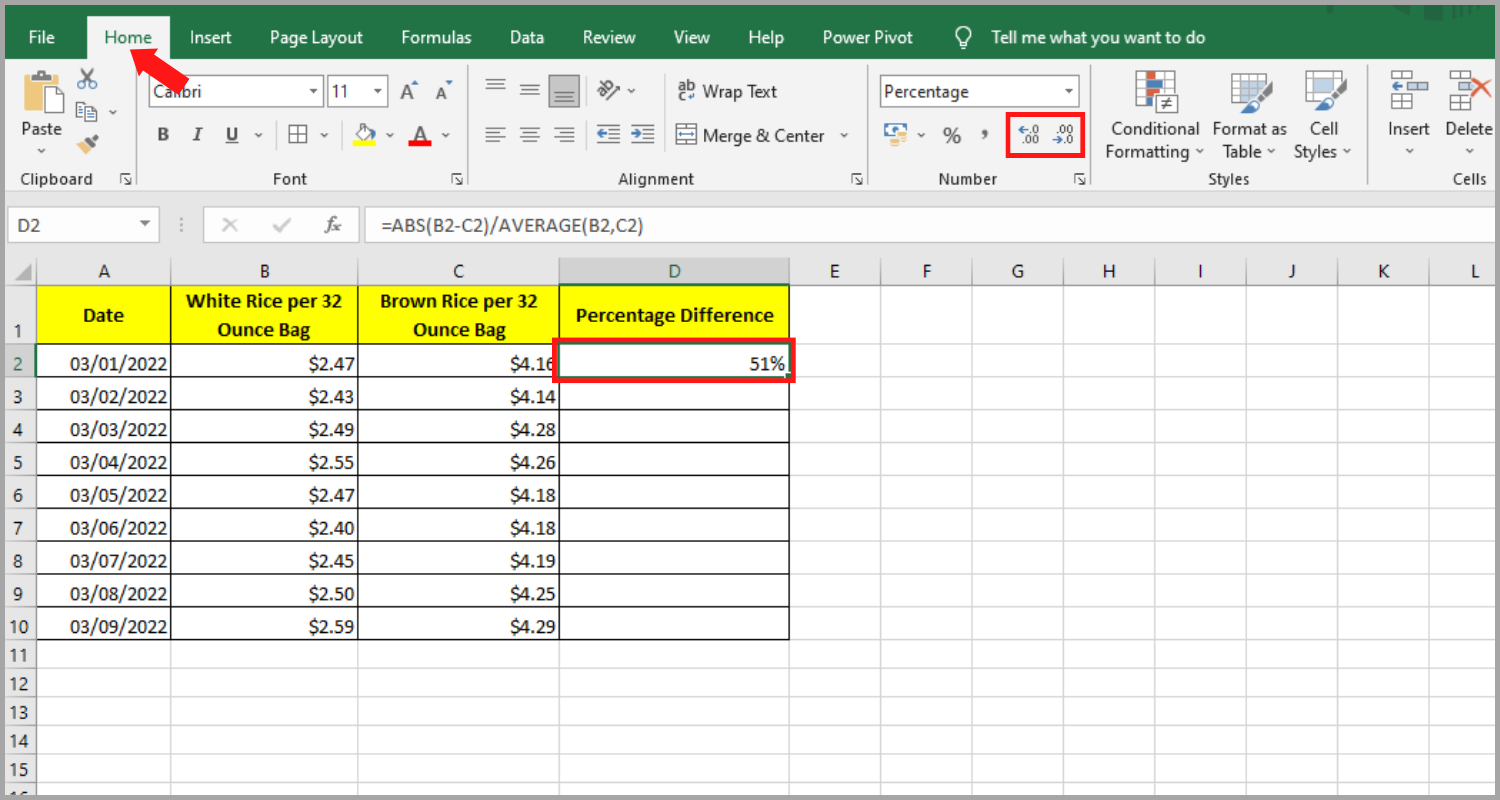Image resolution: width=1500 pixels, height=800 pixels.
Task: Click the Cut icon in the Clipboard group
Action: tap(86, 76)
